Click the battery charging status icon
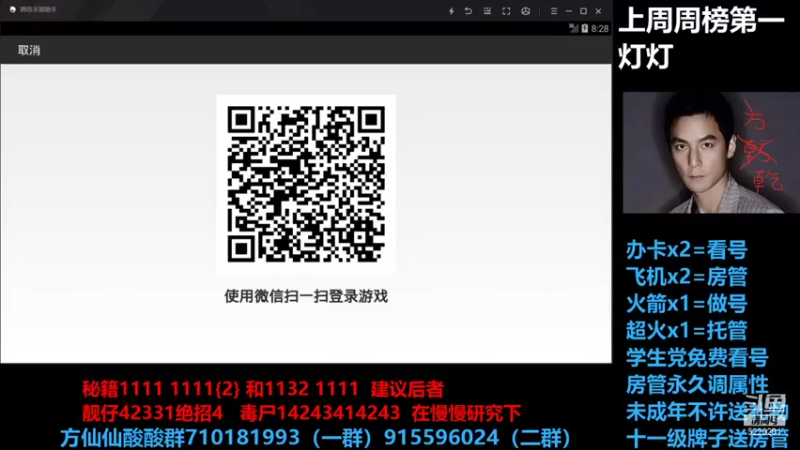Screen dimensions: 800x450 pos(585,29)
